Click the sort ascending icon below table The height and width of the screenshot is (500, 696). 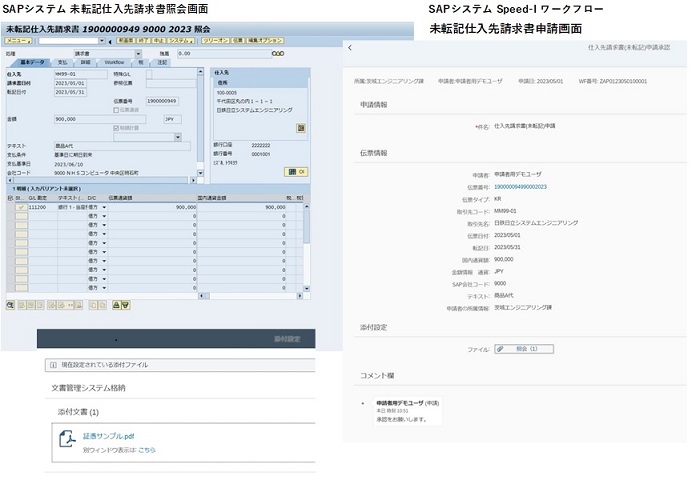pos(116,305)
